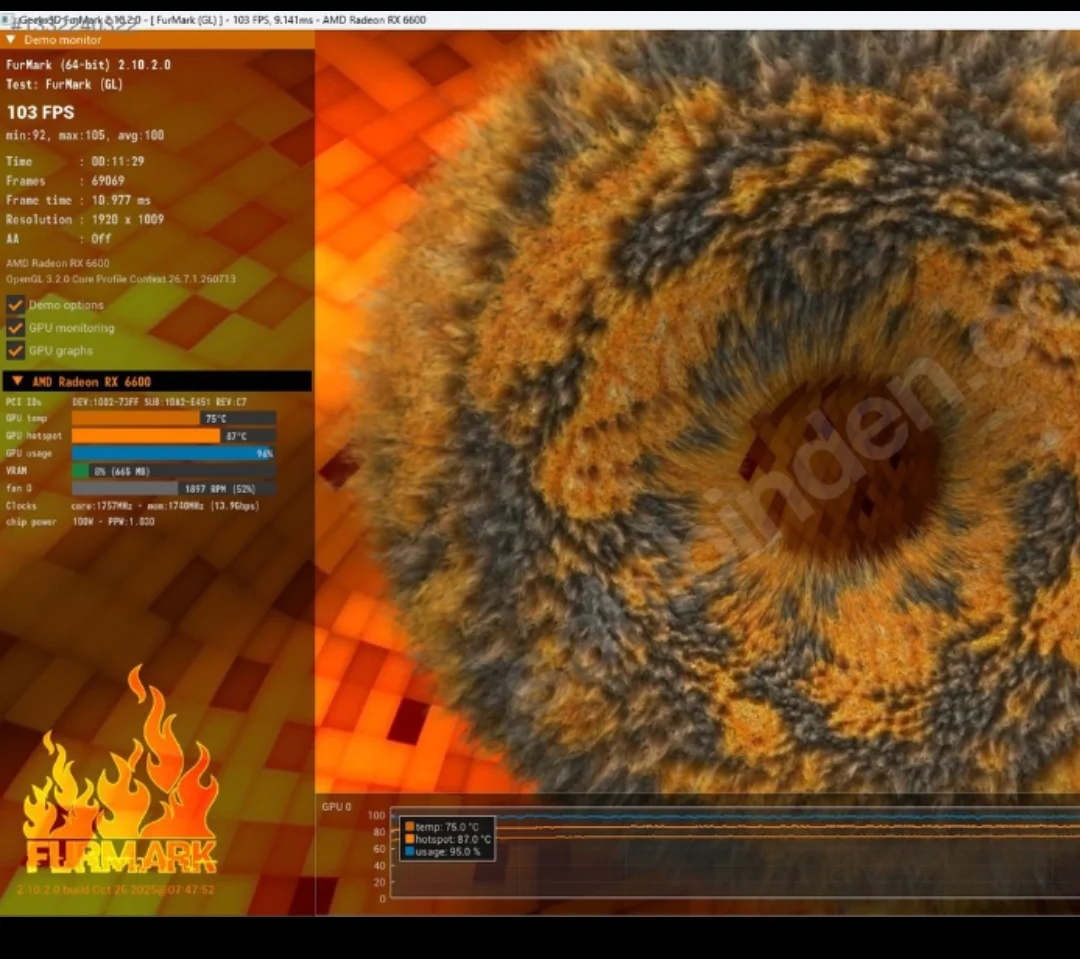Click the window title bar text

pos(222,20)
